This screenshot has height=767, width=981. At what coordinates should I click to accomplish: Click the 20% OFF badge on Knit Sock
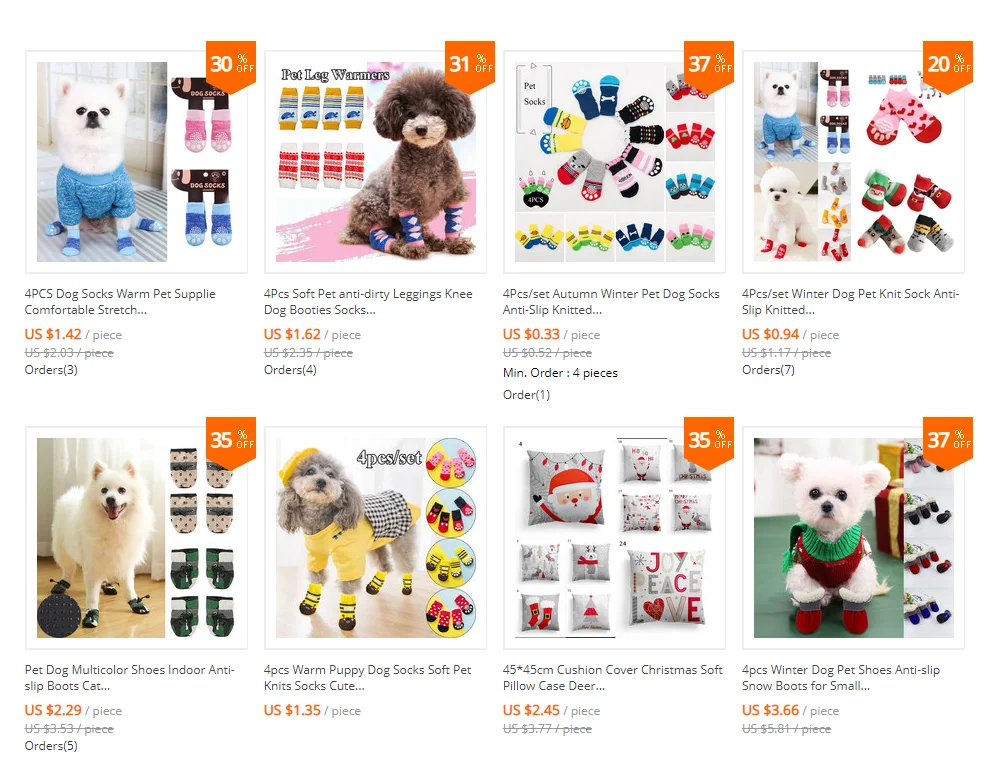948,65
